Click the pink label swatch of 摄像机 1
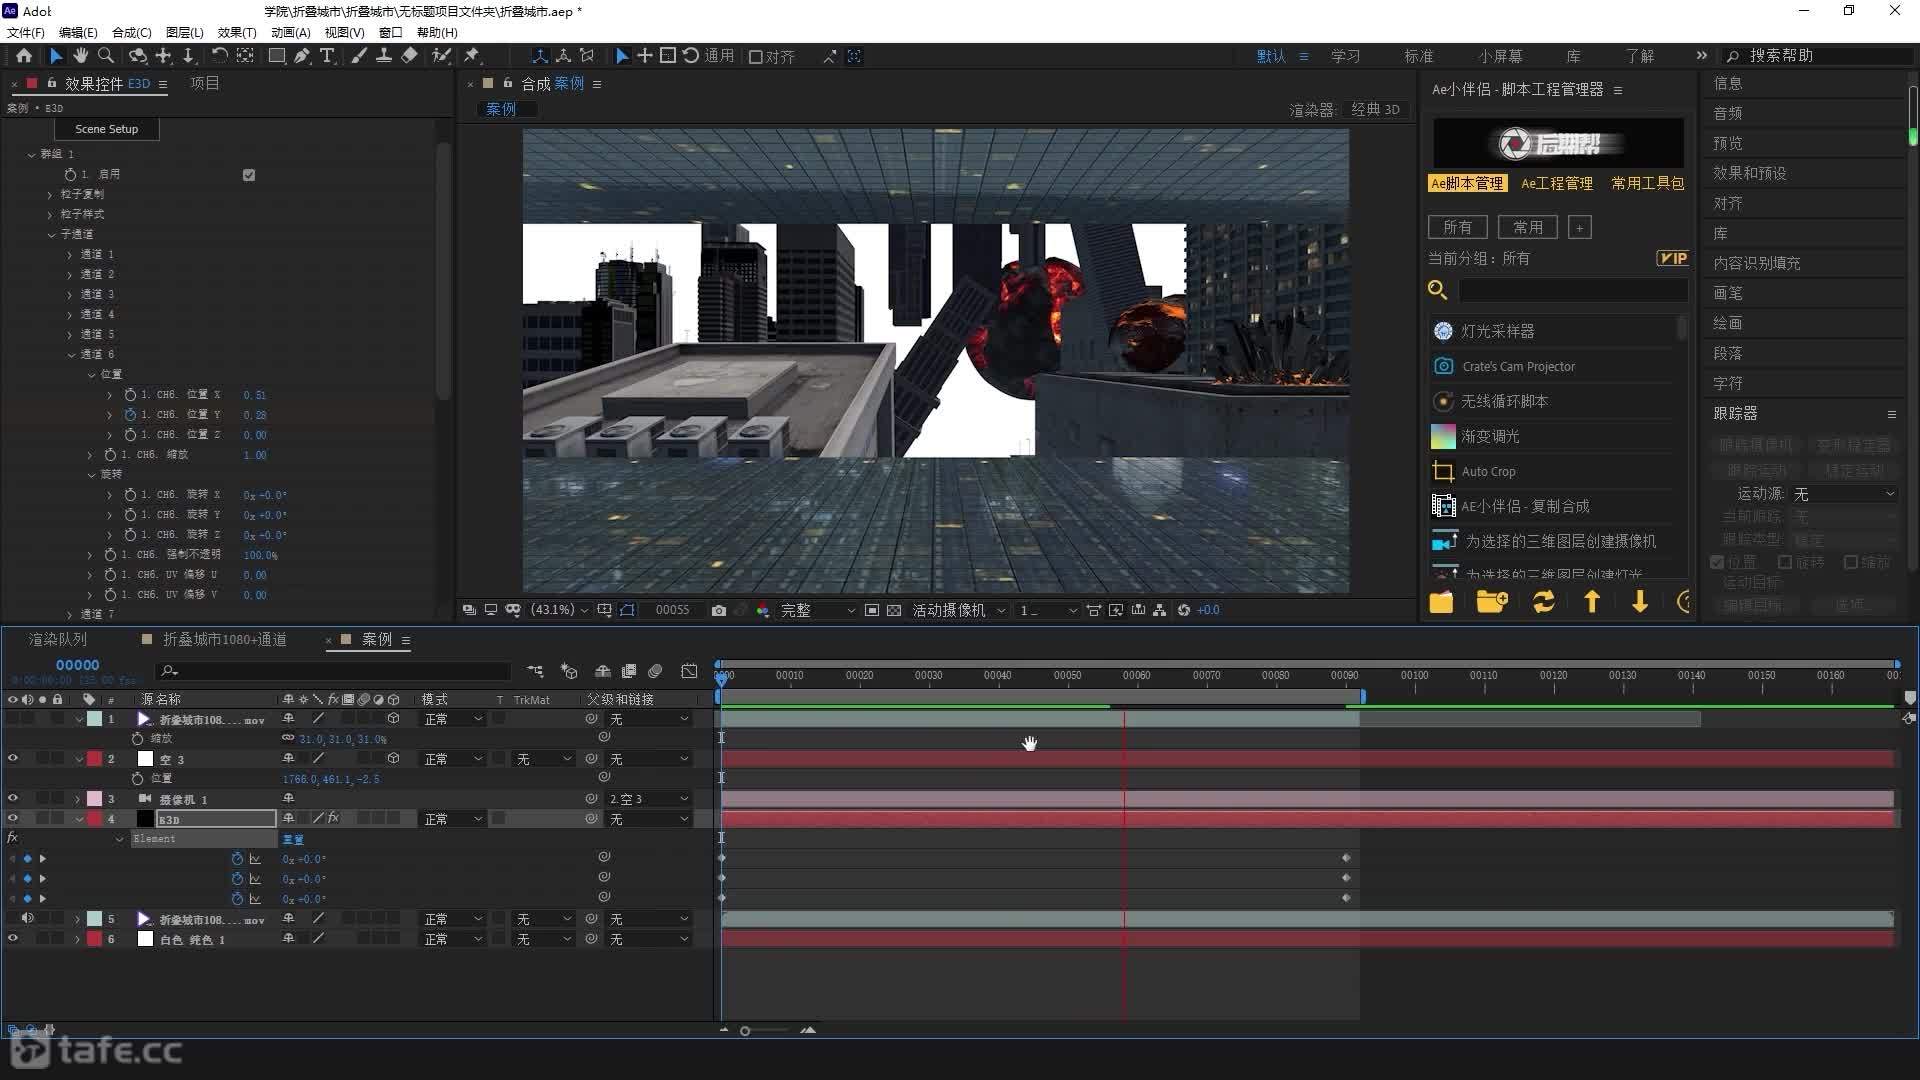Image resolution: width=1920 pixels, height=1080 pixels. pos(94,799)
